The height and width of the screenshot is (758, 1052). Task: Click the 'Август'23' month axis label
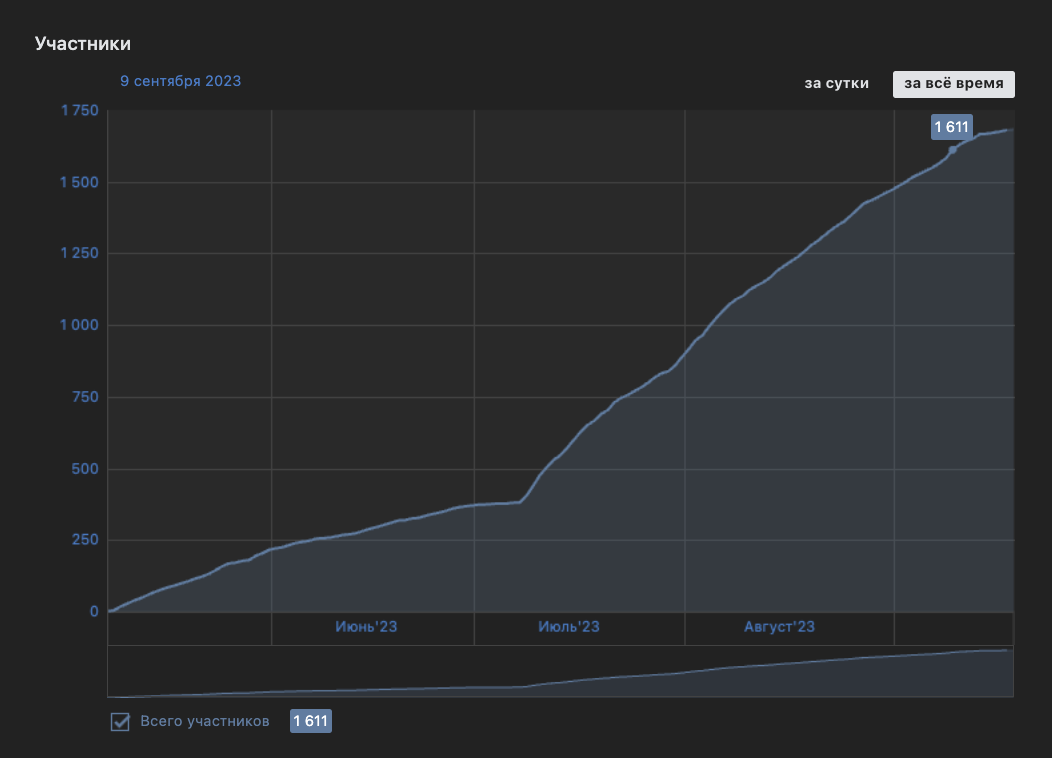779,627
